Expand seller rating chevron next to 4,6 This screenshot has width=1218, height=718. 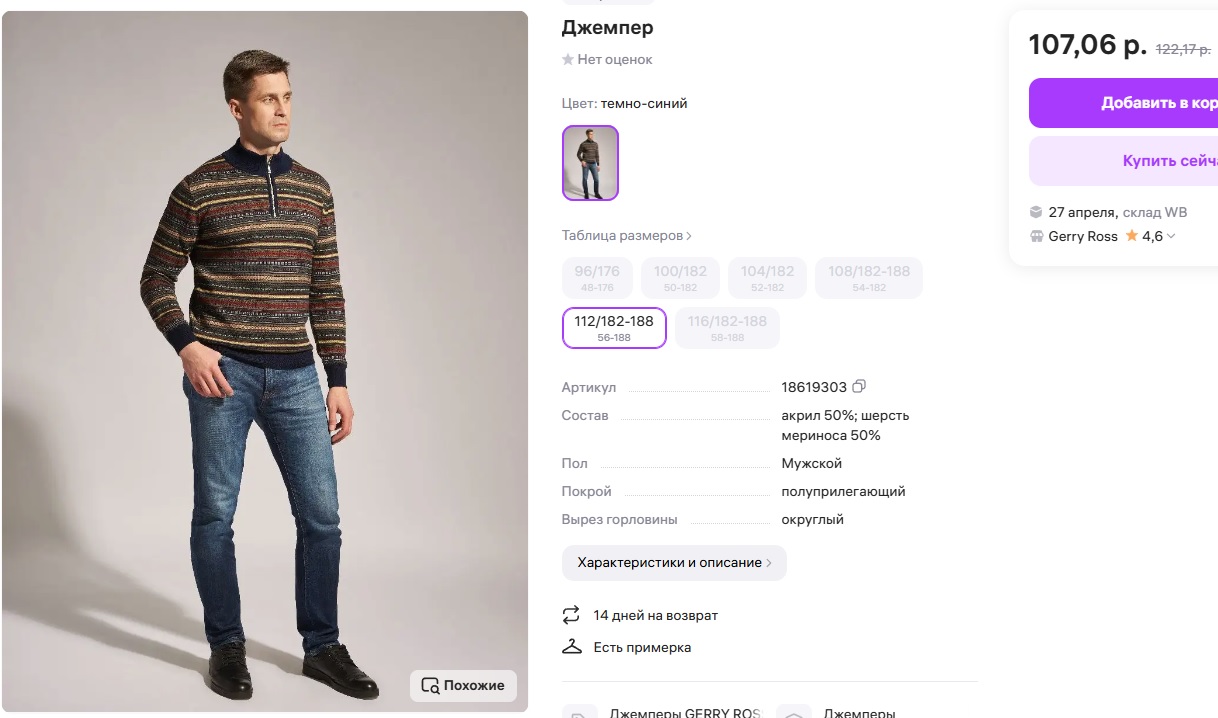1171,237
